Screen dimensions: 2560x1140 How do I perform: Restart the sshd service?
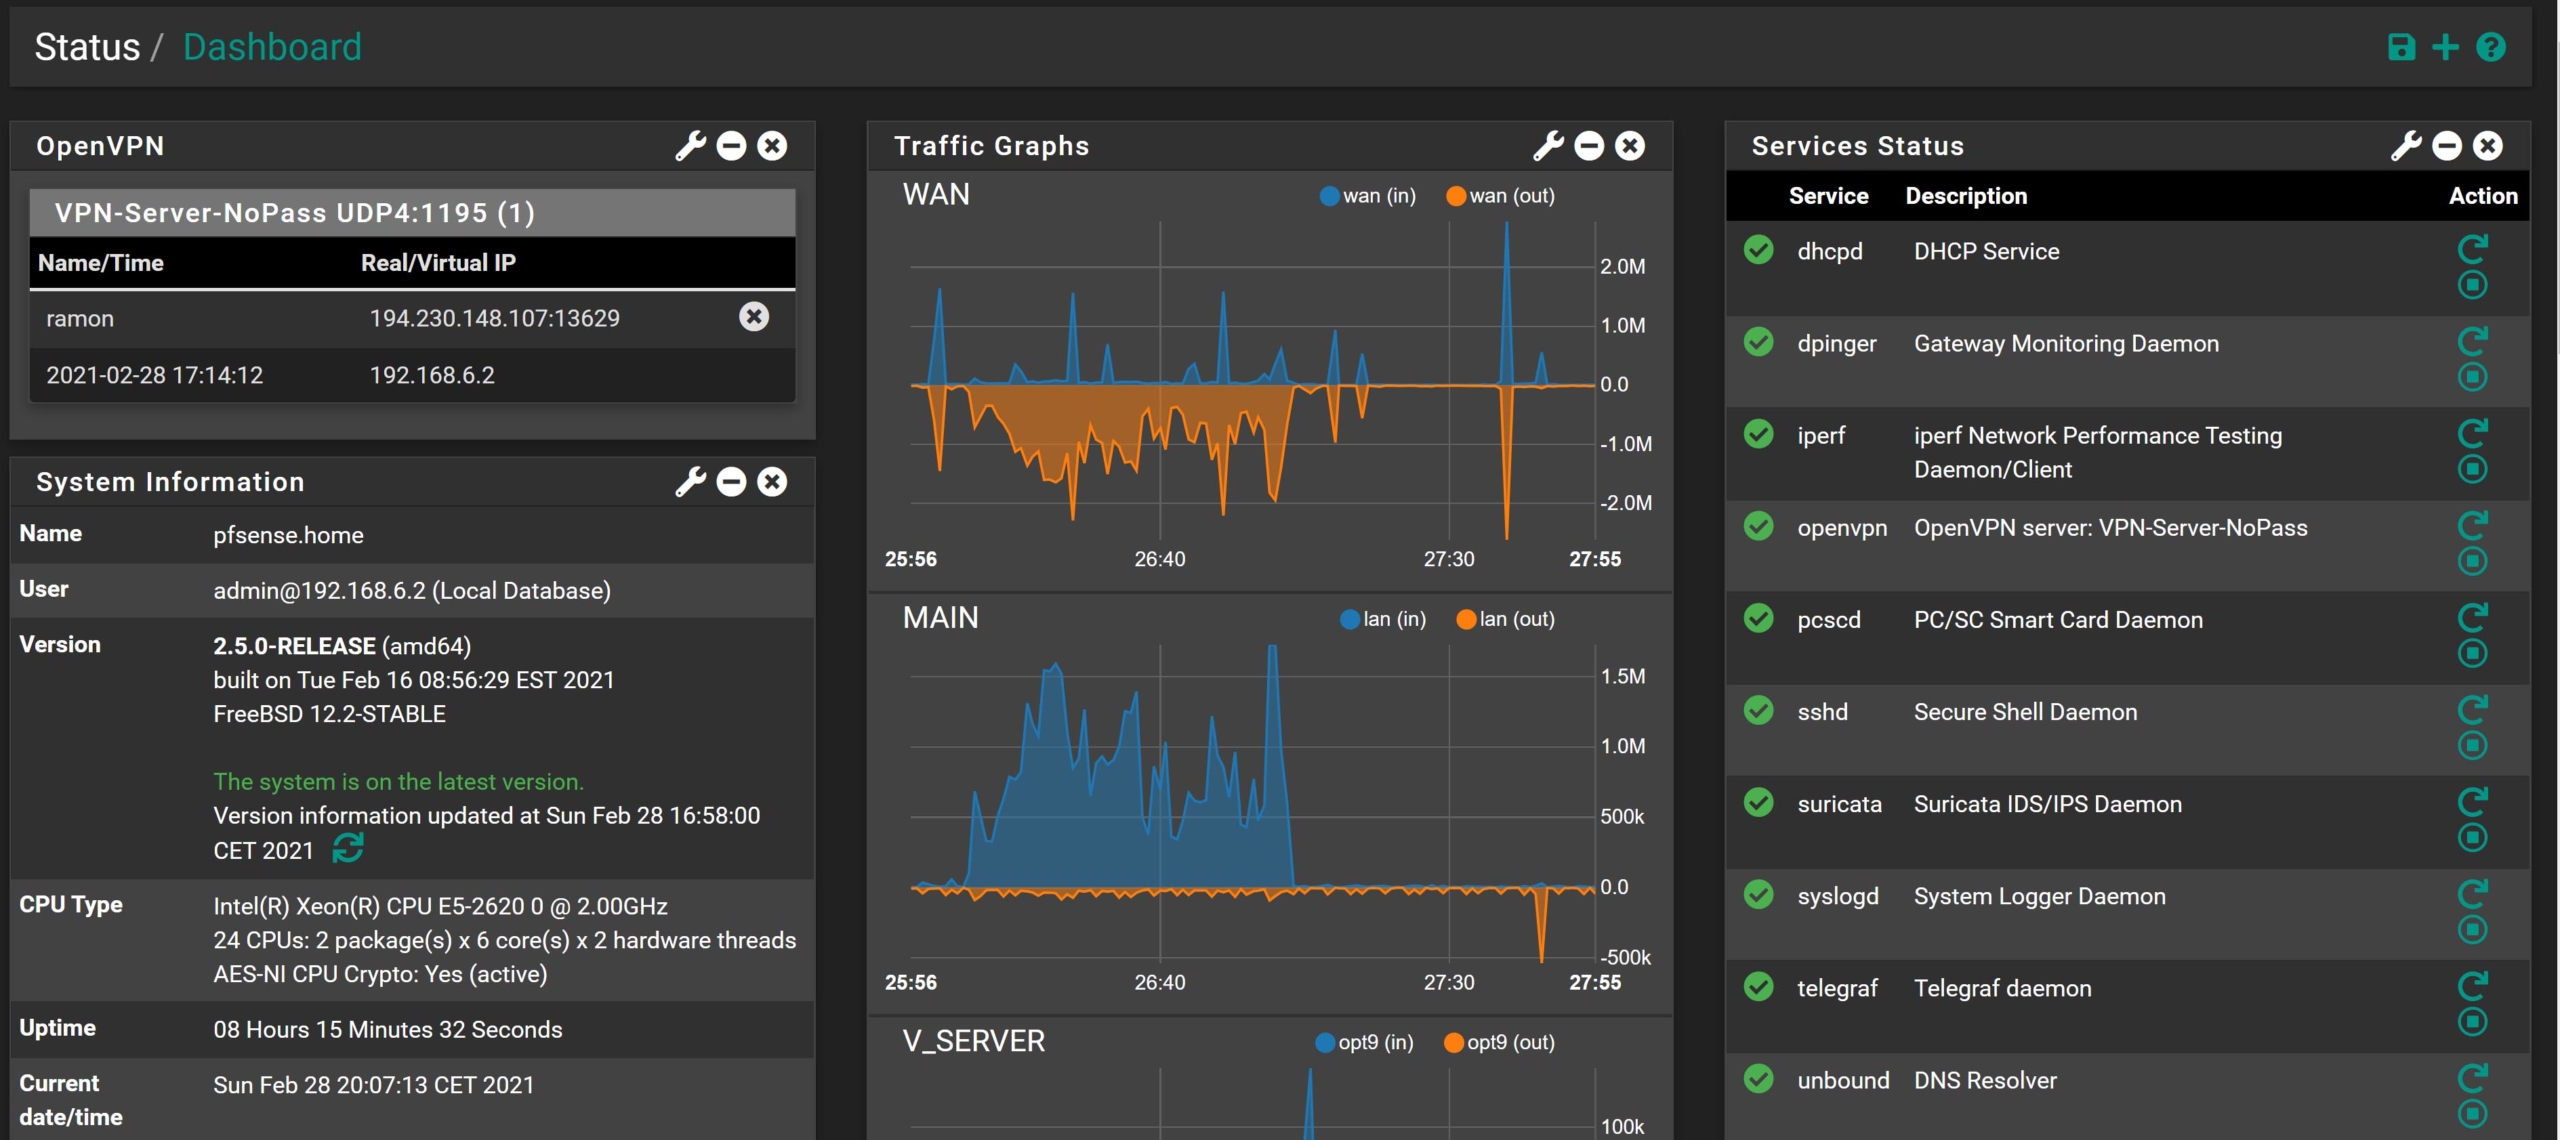click(2472, 708)
